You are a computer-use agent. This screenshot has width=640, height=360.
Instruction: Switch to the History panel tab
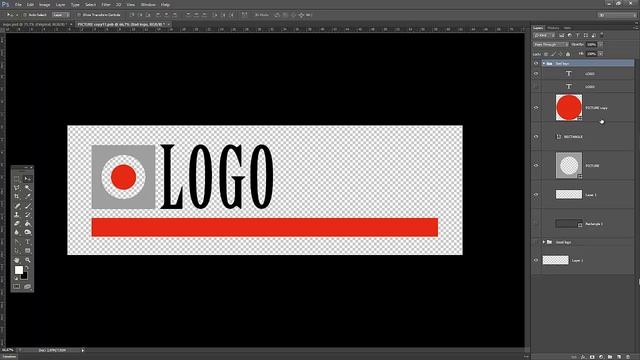553,28
